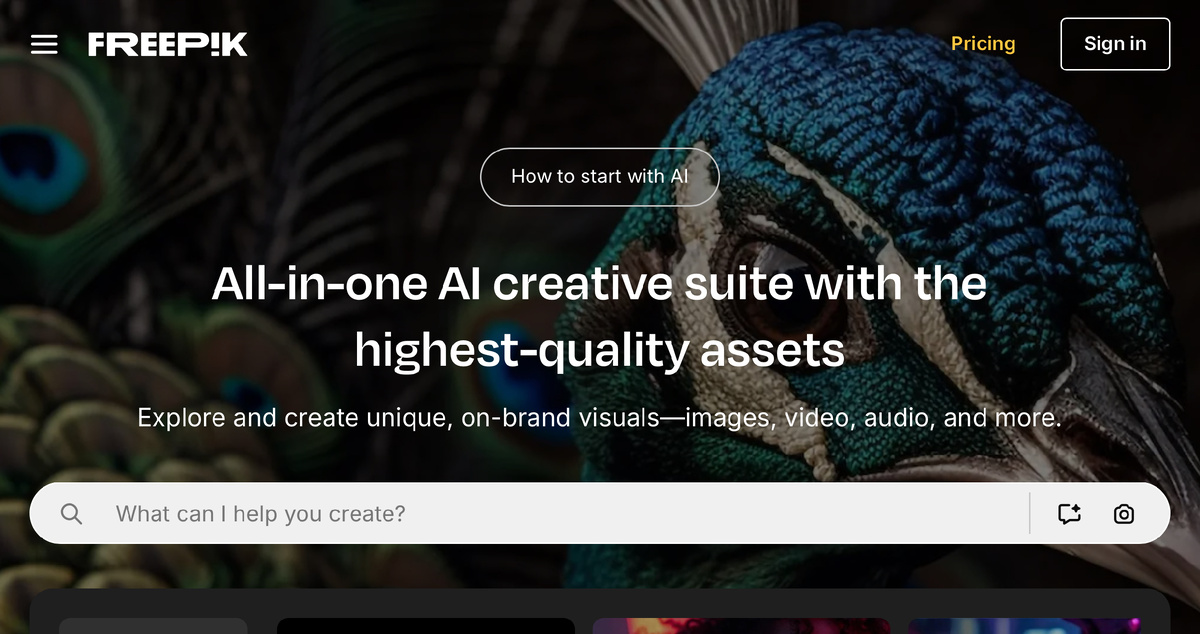Click the magnifying glass search icon
Screen dimensions: 1200x634
click(71, 514)
